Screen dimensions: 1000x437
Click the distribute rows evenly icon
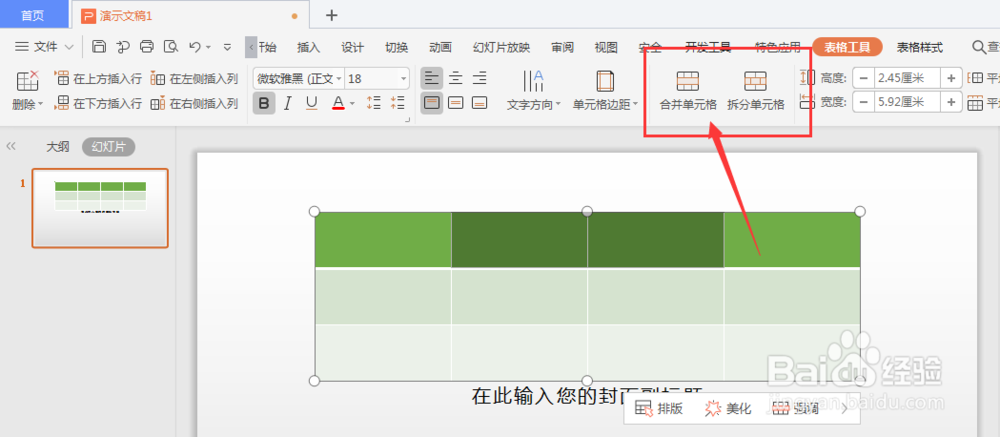pos(975,78)
